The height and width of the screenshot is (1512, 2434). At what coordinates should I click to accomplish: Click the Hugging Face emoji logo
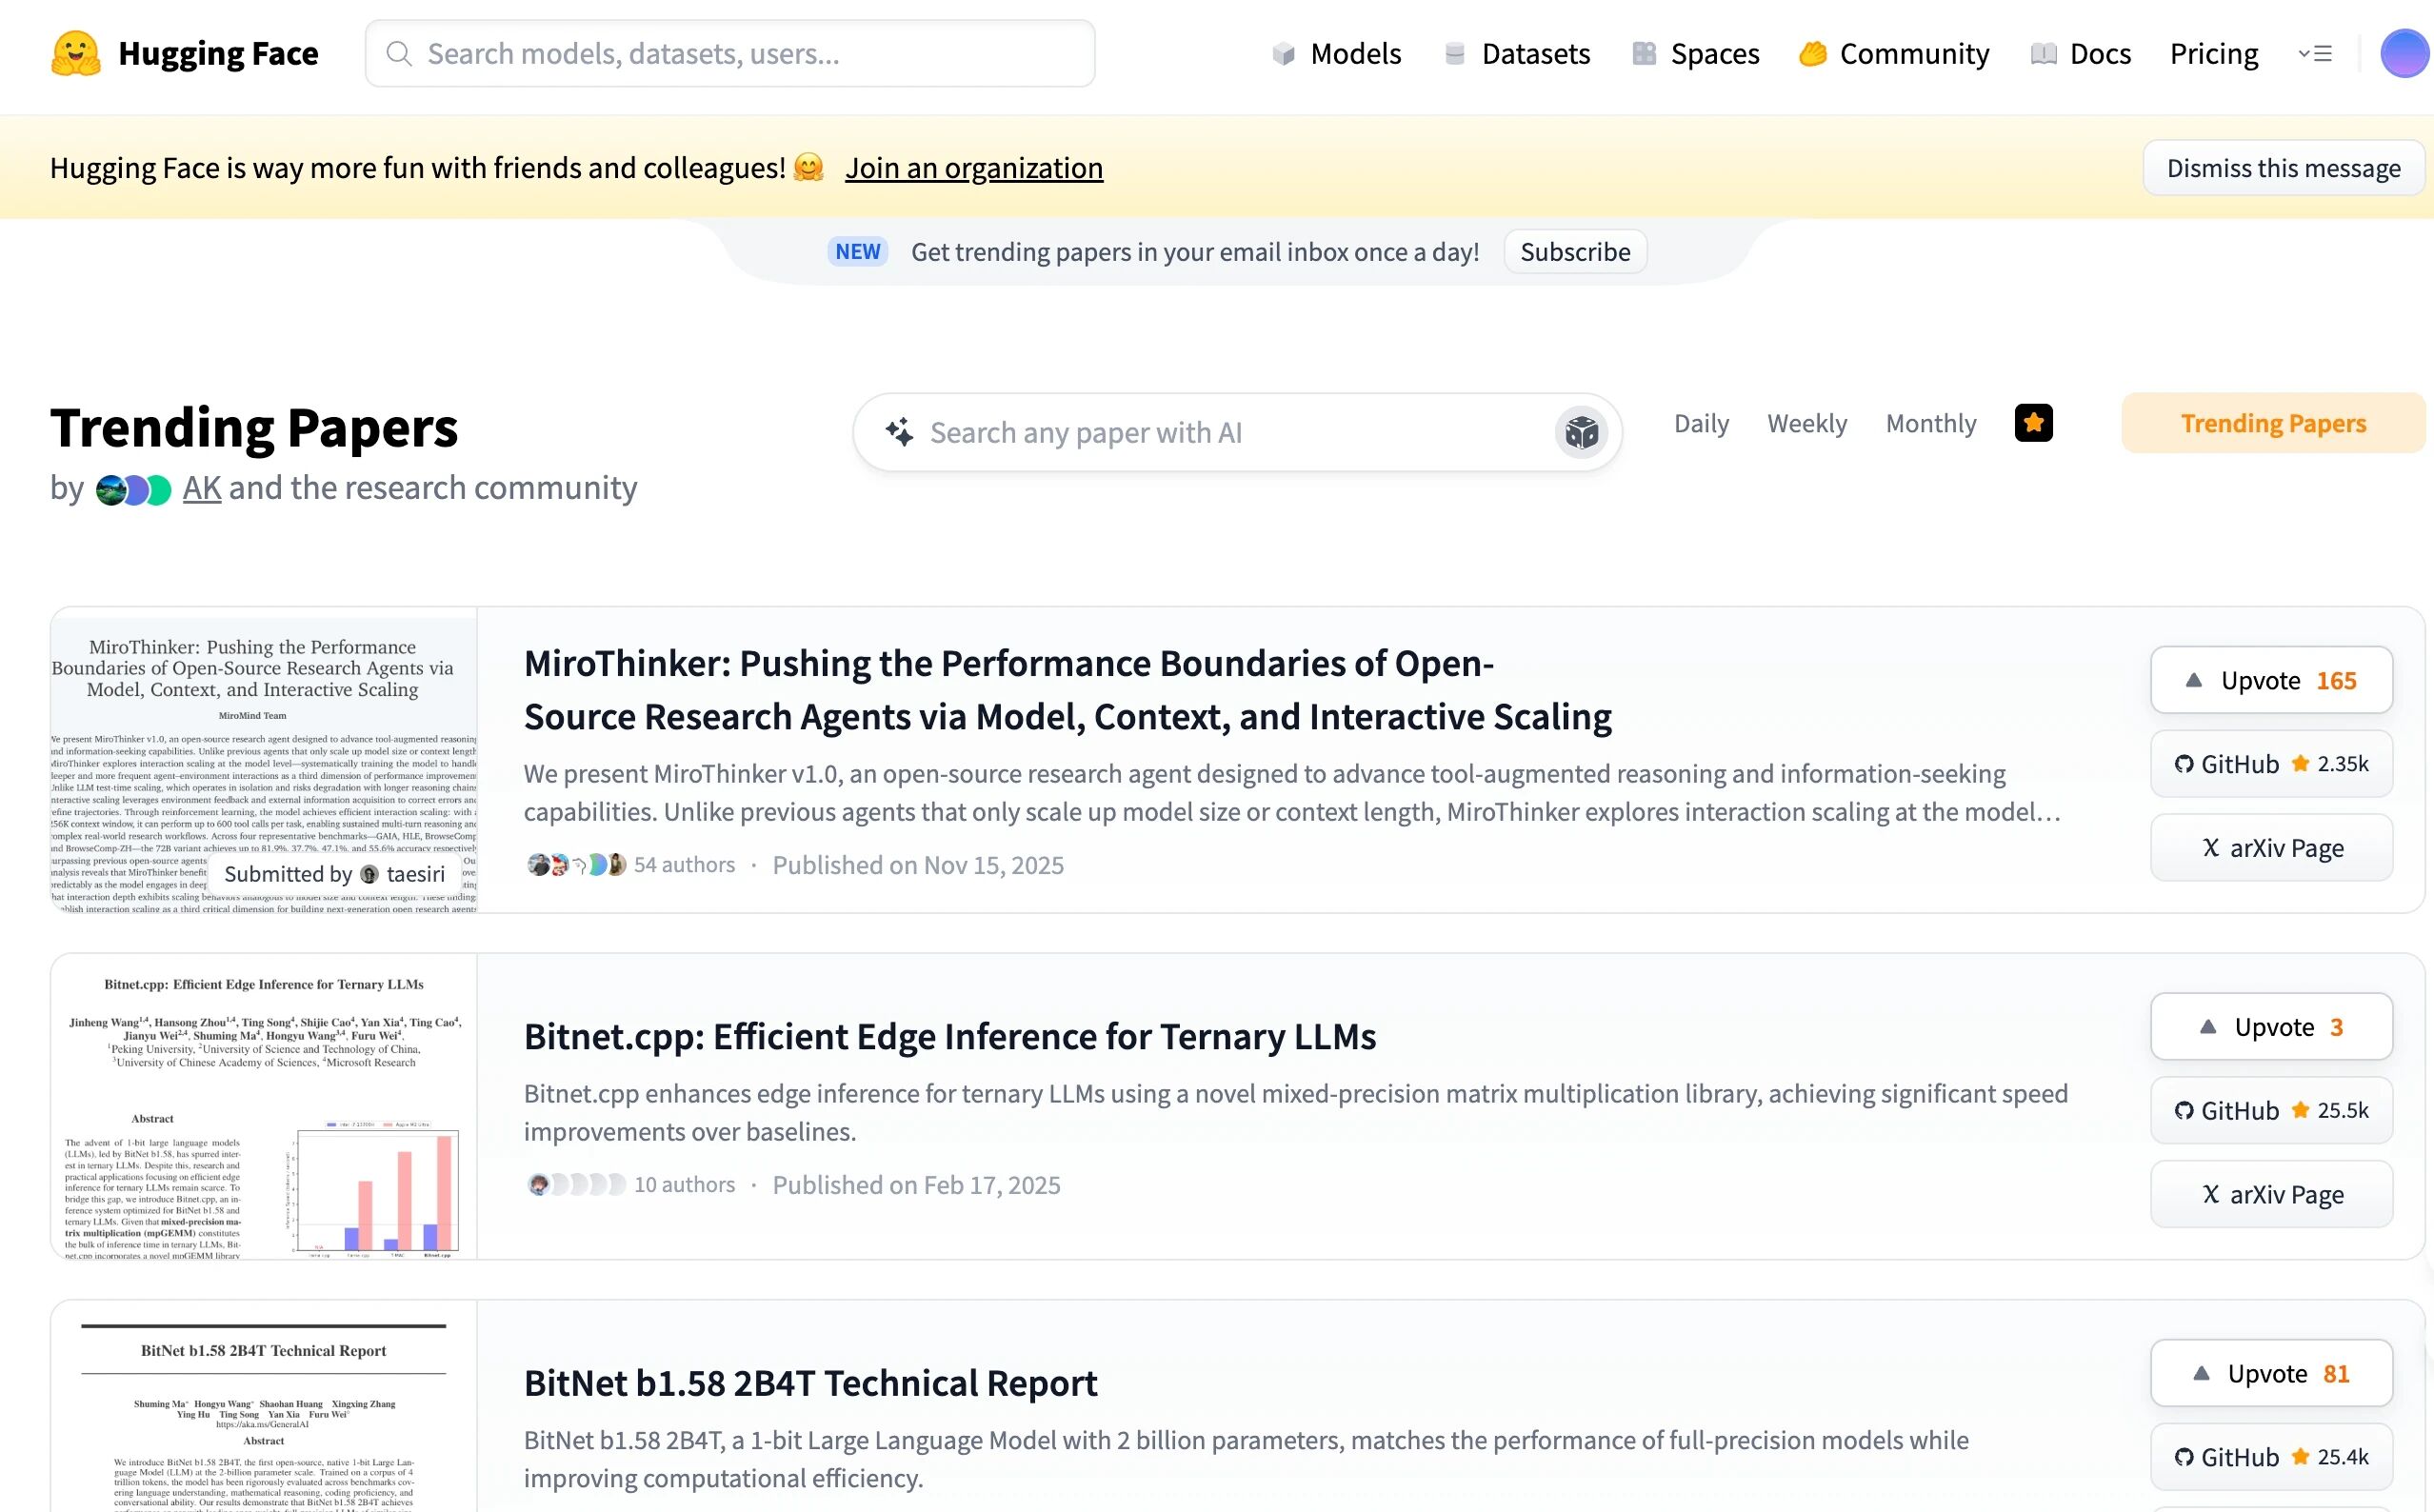75,54
